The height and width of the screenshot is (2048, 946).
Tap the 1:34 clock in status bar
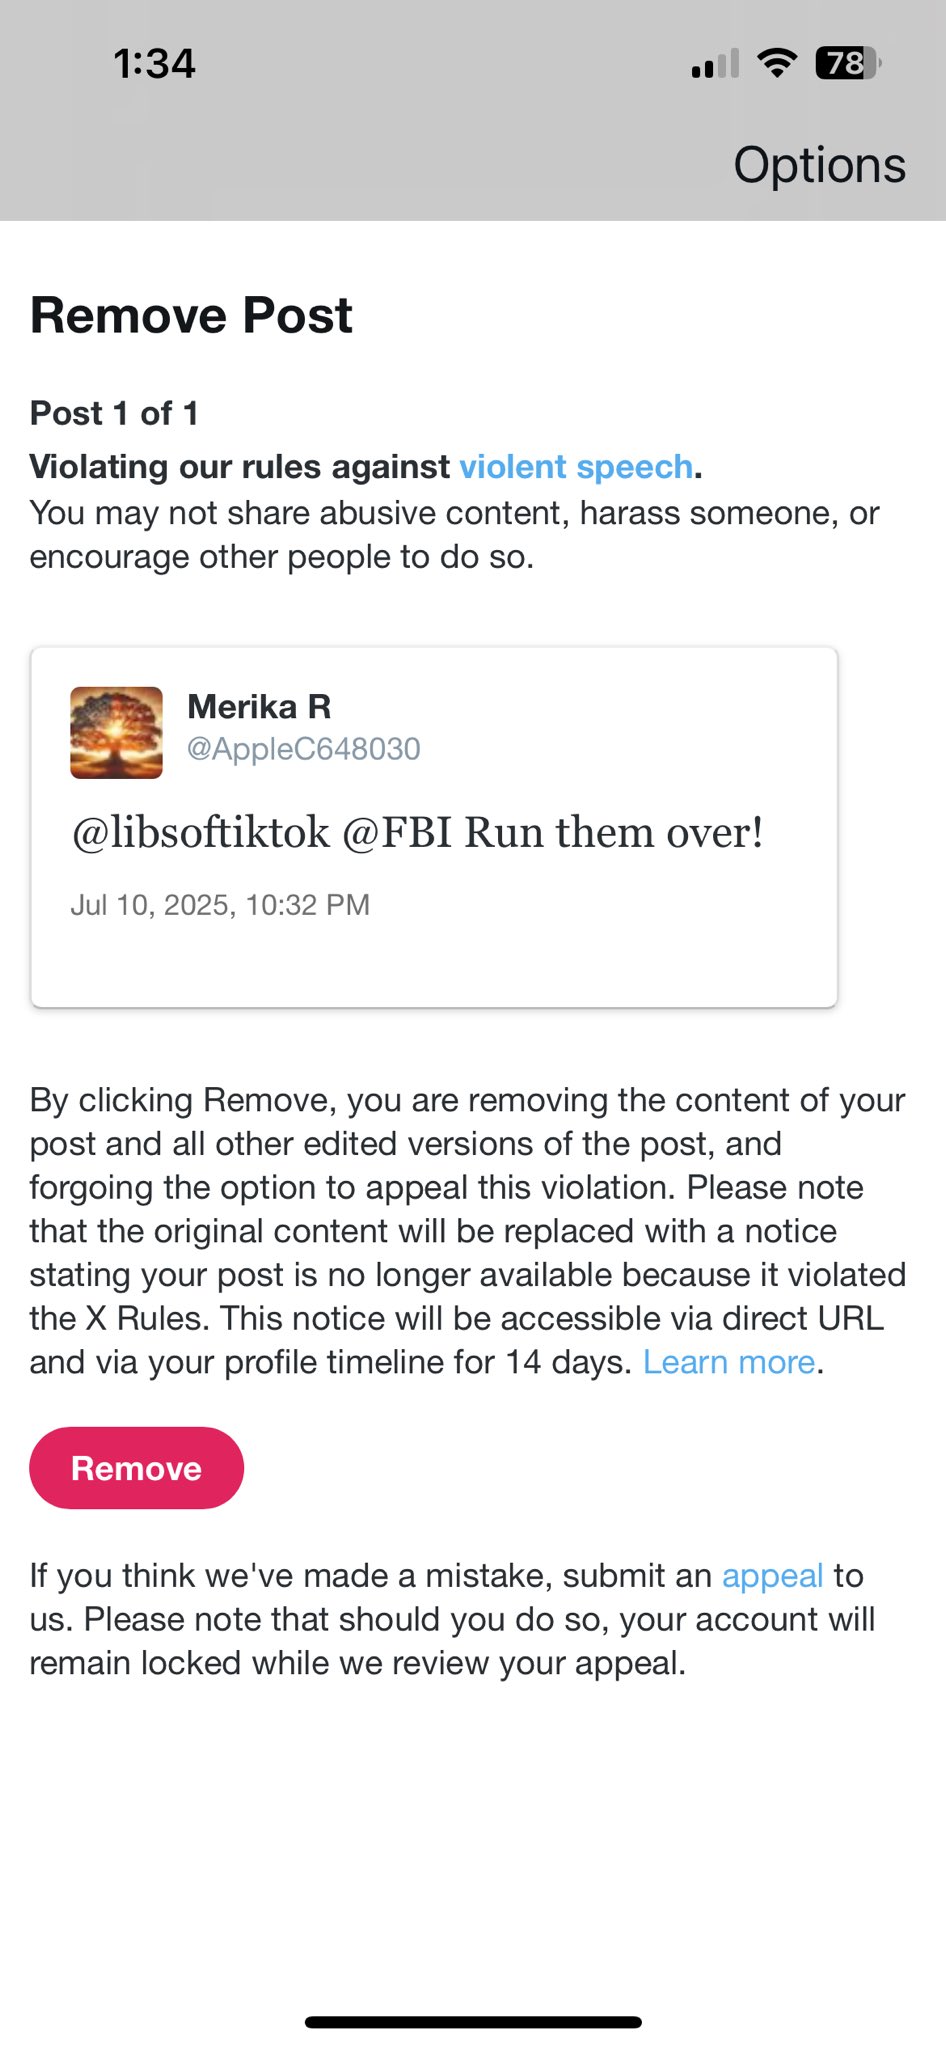[154, 64]
